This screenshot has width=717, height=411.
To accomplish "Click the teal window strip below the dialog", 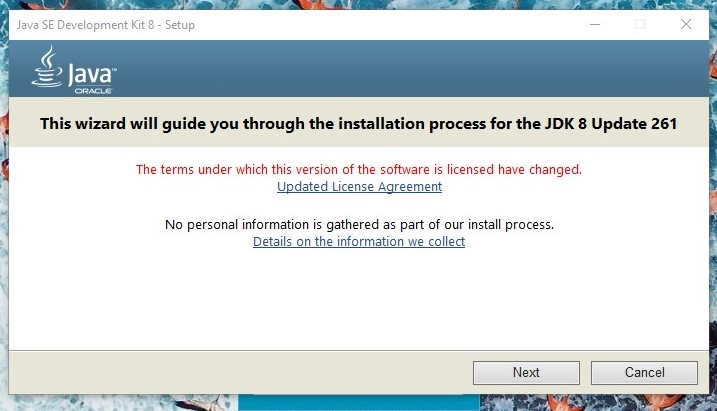I will pos(360,404).
